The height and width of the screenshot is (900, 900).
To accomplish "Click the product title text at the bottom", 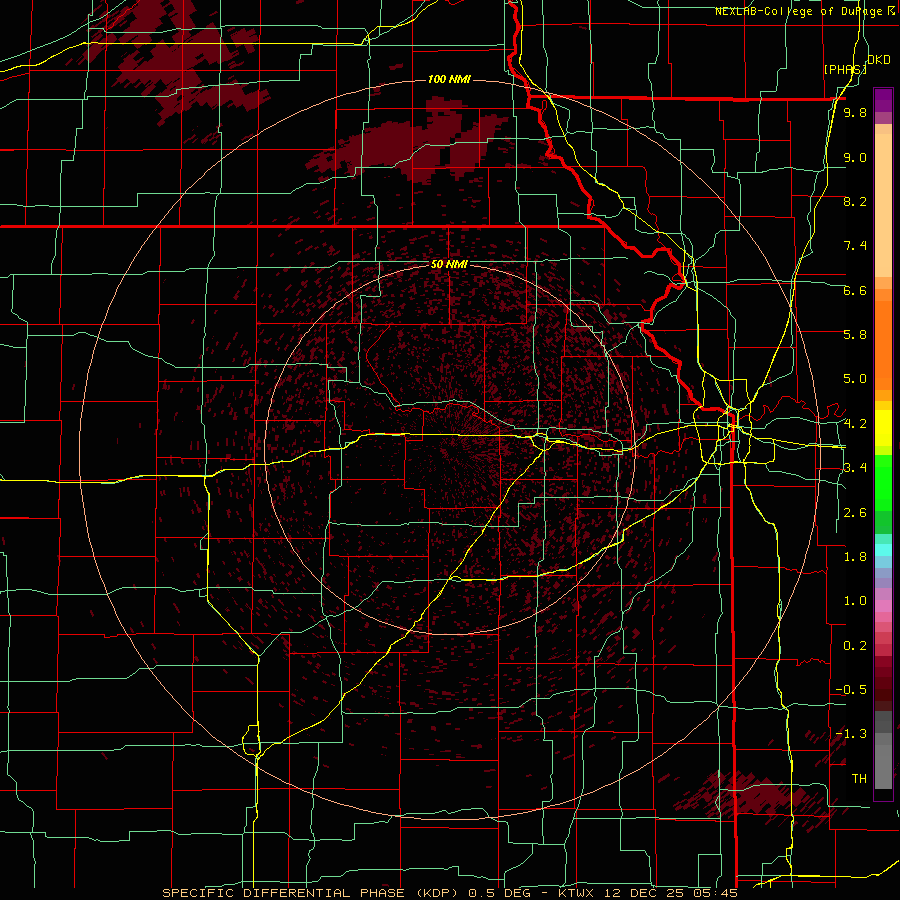I will [449, 893].
